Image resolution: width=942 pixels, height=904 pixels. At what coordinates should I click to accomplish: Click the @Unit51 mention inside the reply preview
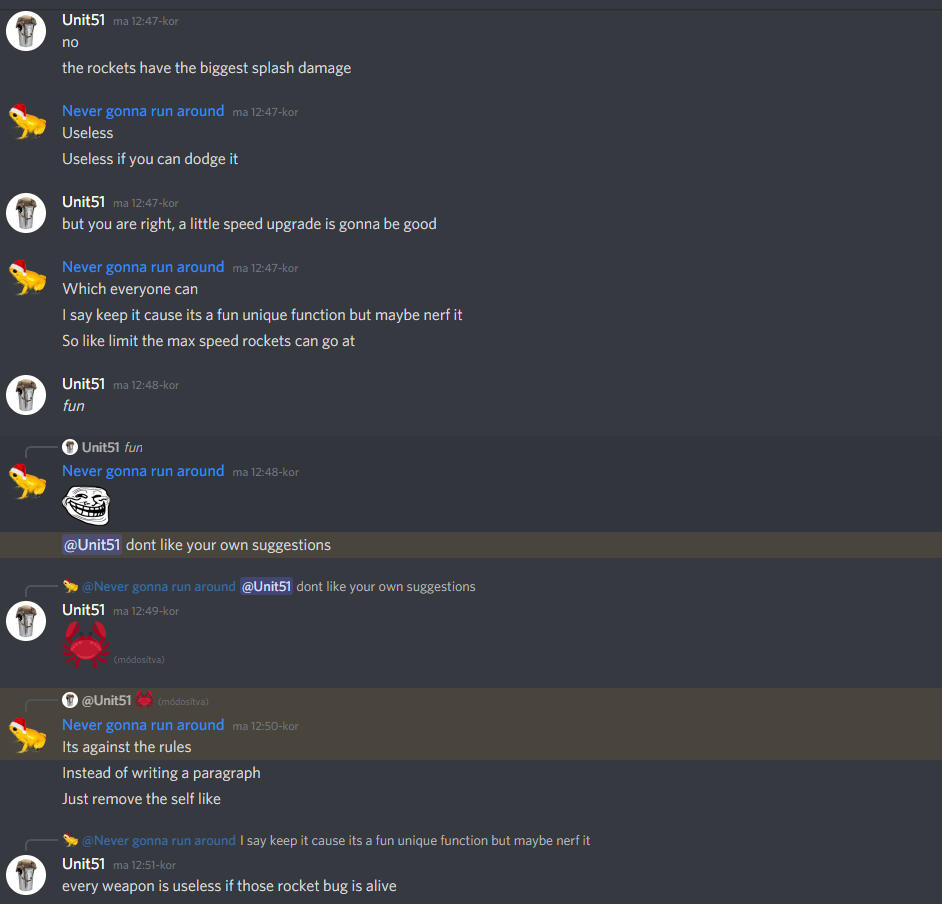(x=266, y=586)
